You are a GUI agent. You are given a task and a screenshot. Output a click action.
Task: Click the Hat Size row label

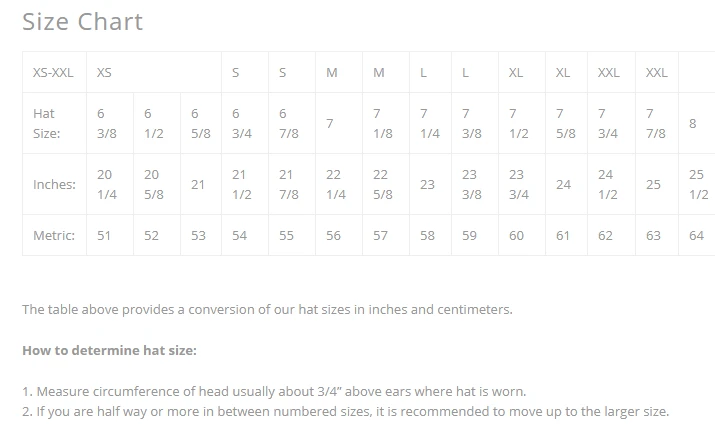46,124
